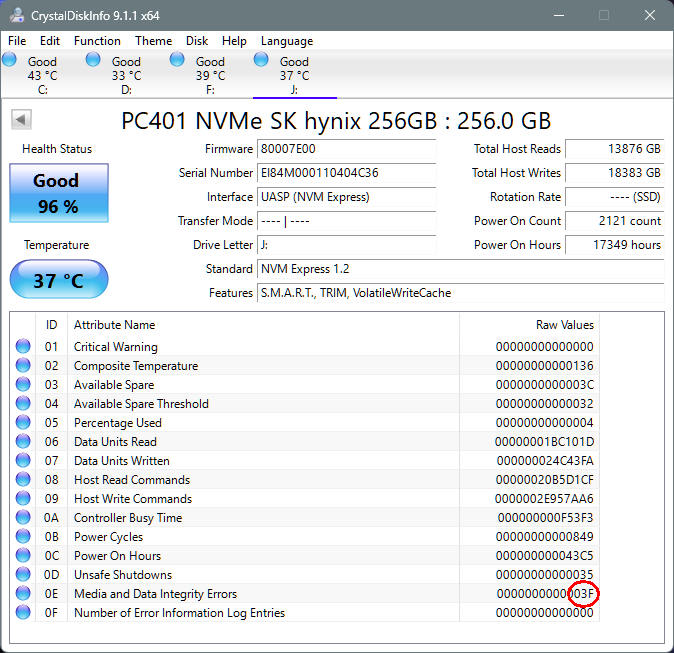Click the status orb for Media and Data Integrity Errors
Viewport: 674px width, 653px height.
pos(23,594)
